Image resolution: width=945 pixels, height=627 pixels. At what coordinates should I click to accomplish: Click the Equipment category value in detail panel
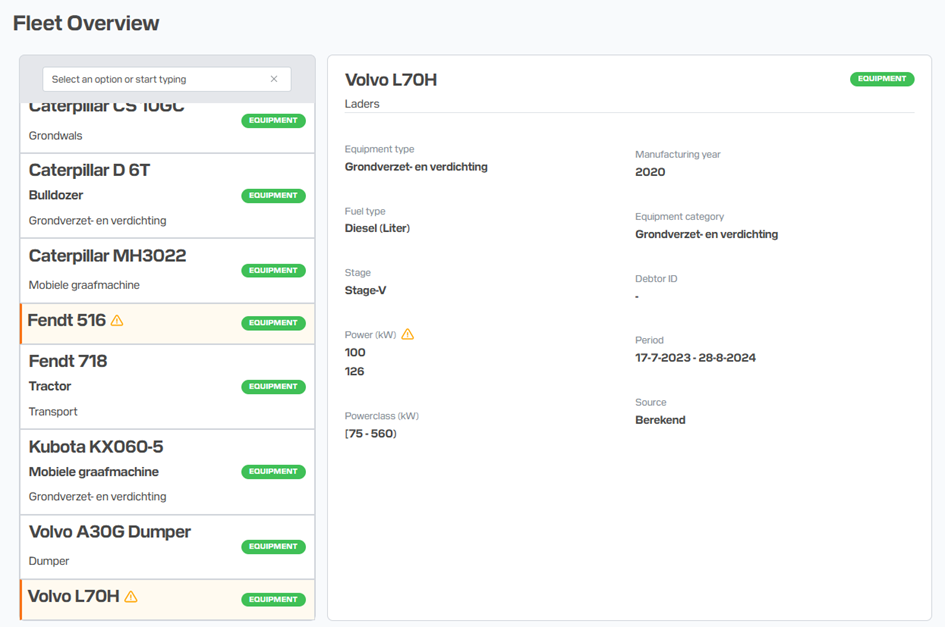click(x=706, y=235)
